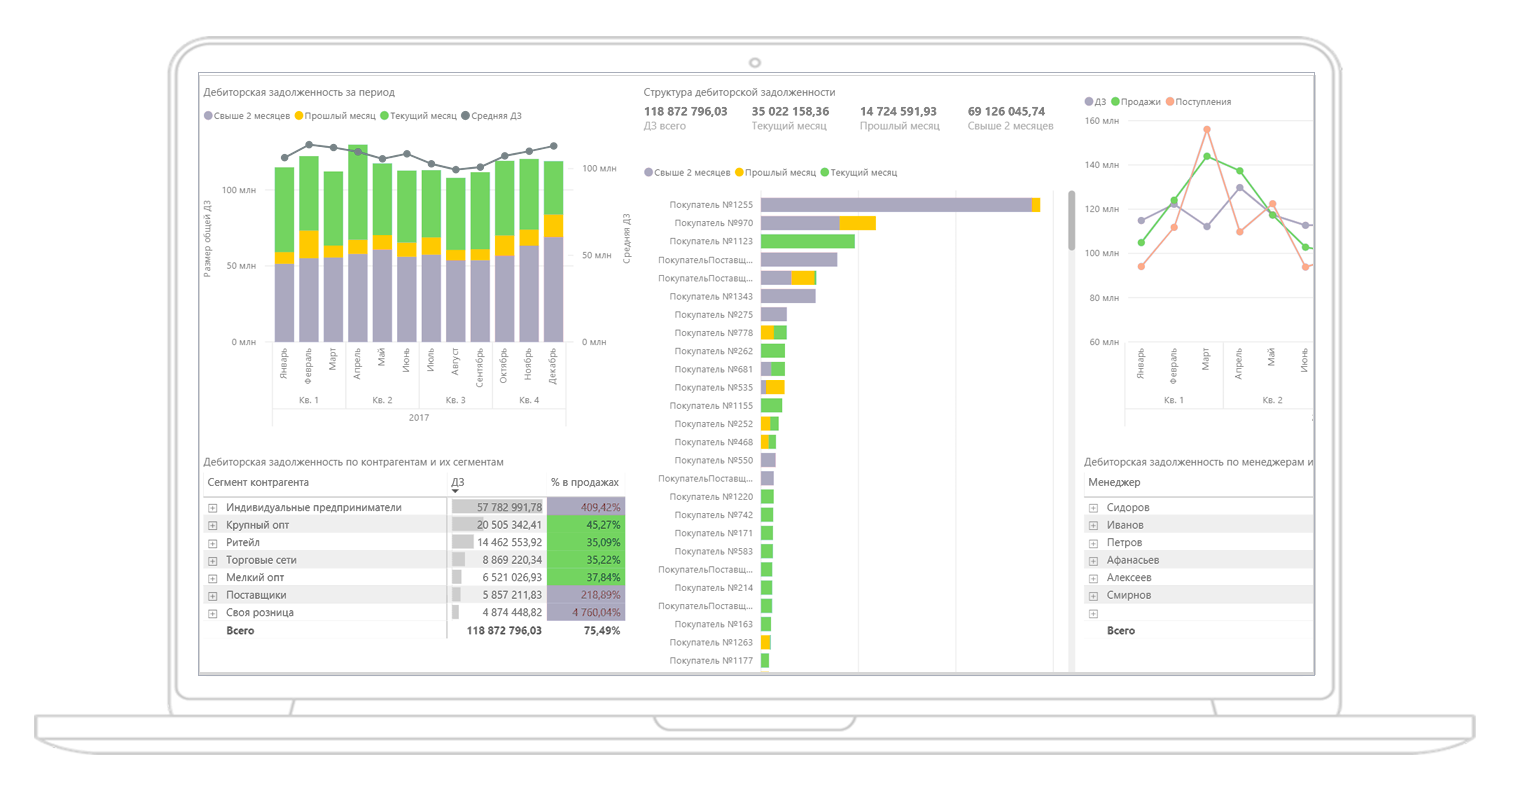Click Покупатель №1155 label
This screenshot has height=786, width=1516.
(711, 406)
